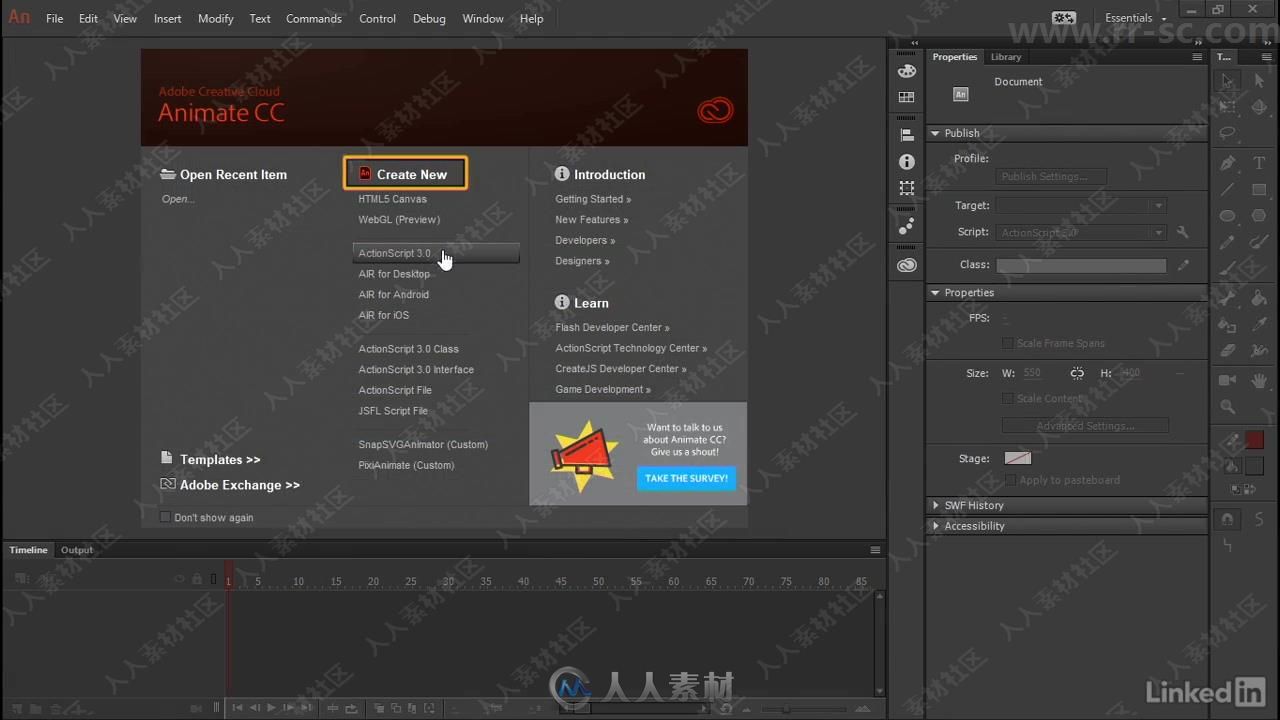Click the TAKE THE SURVEY! button

pos(686,478)
